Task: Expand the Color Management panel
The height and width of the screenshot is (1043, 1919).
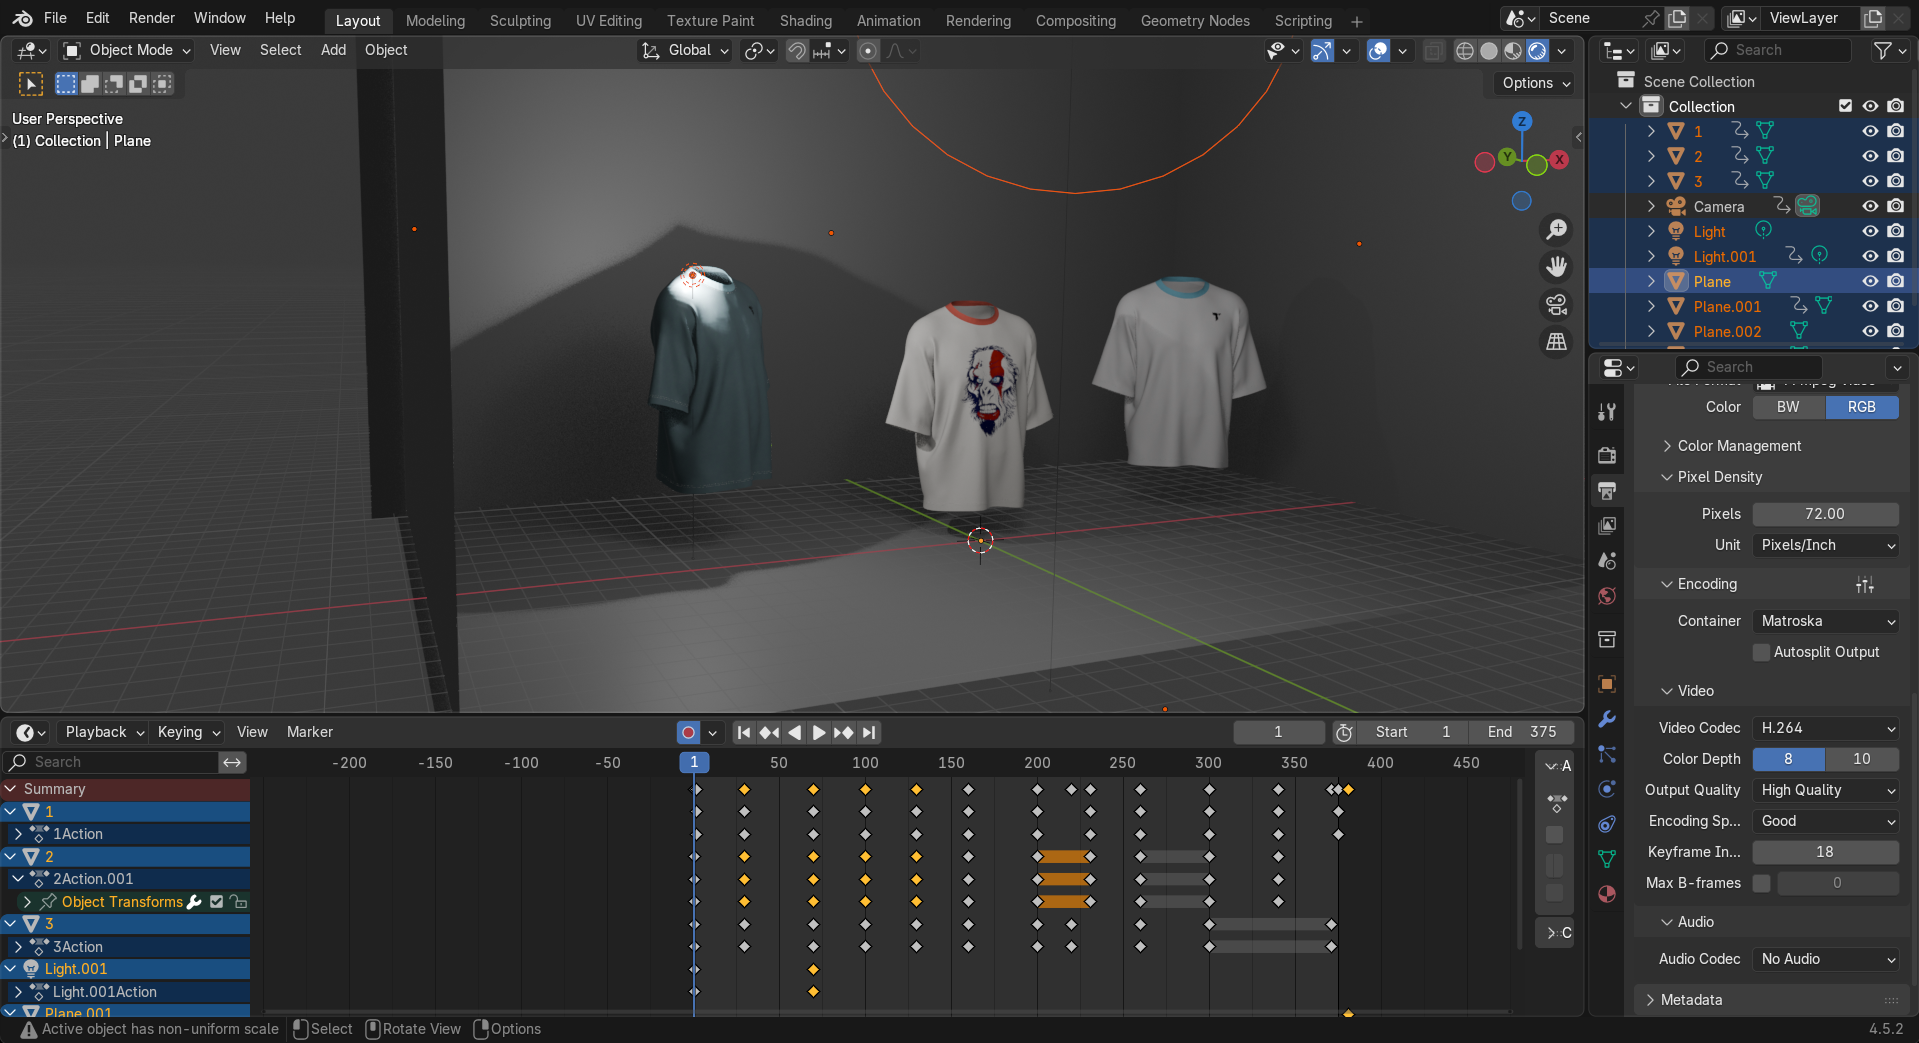Action: (x=1739, y=446)
